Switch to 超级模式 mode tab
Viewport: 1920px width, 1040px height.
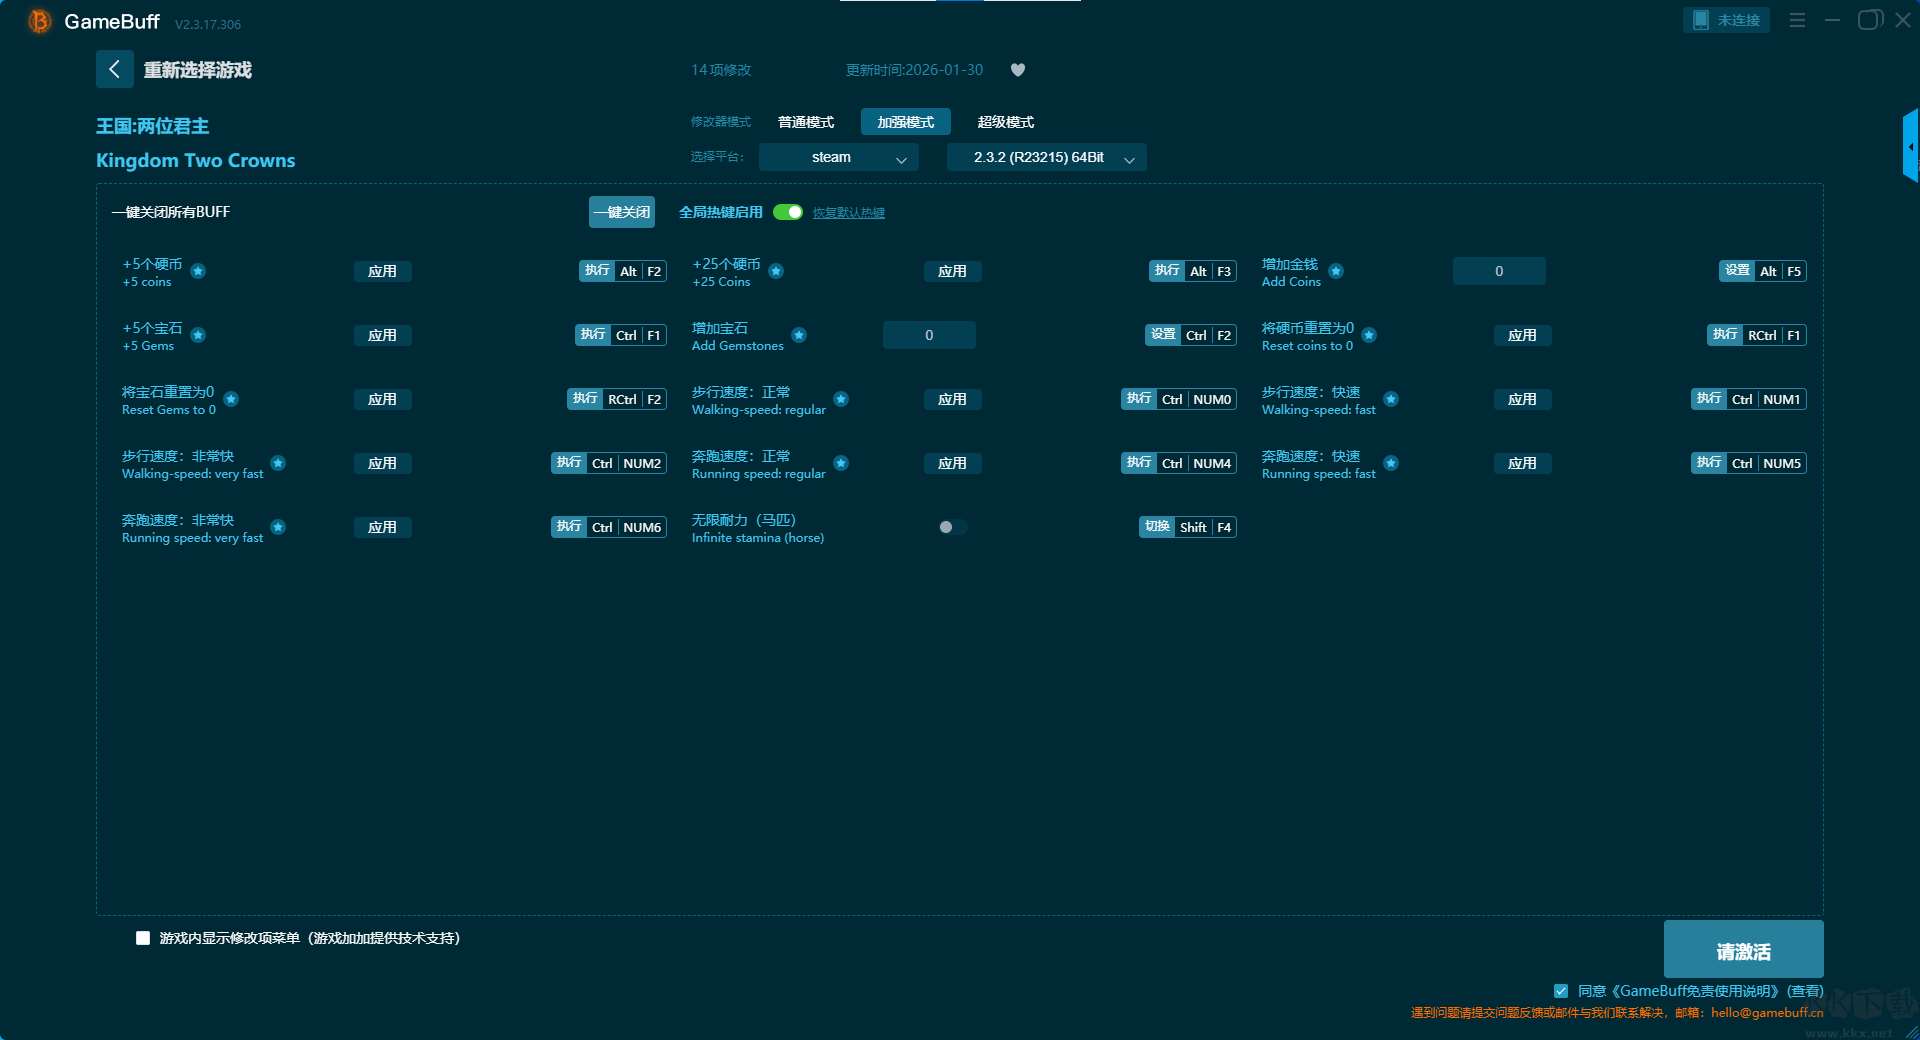(1005, 122)
